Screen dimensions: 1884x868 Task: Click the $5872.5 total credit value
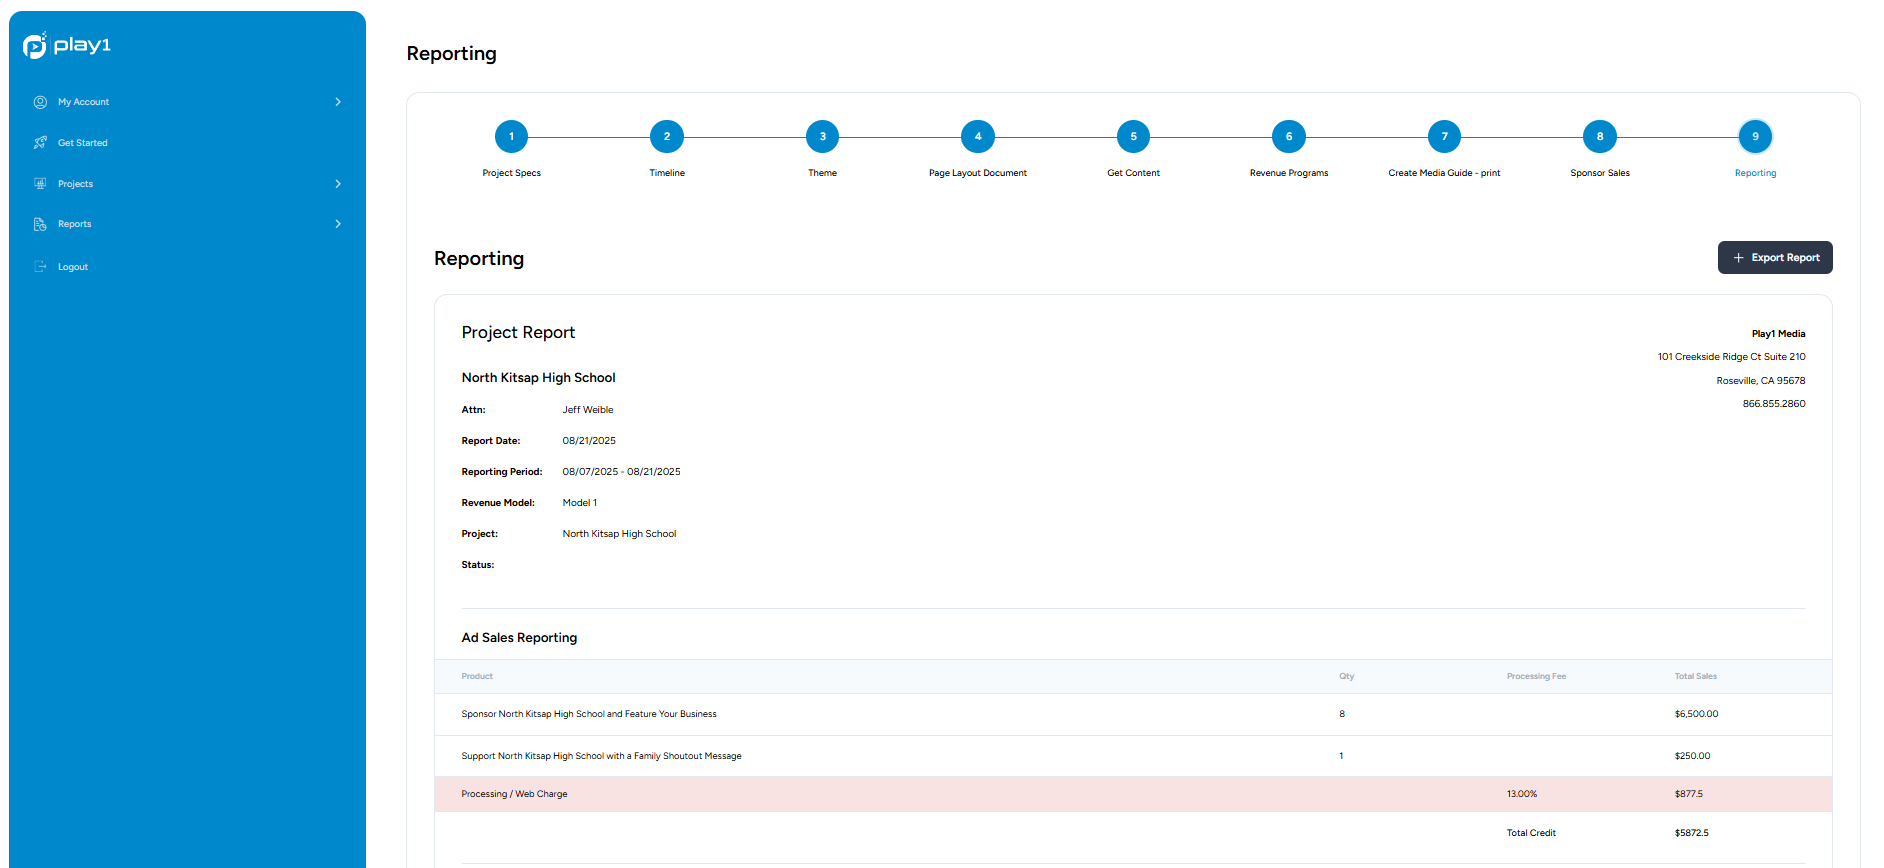coord(1691,833)
